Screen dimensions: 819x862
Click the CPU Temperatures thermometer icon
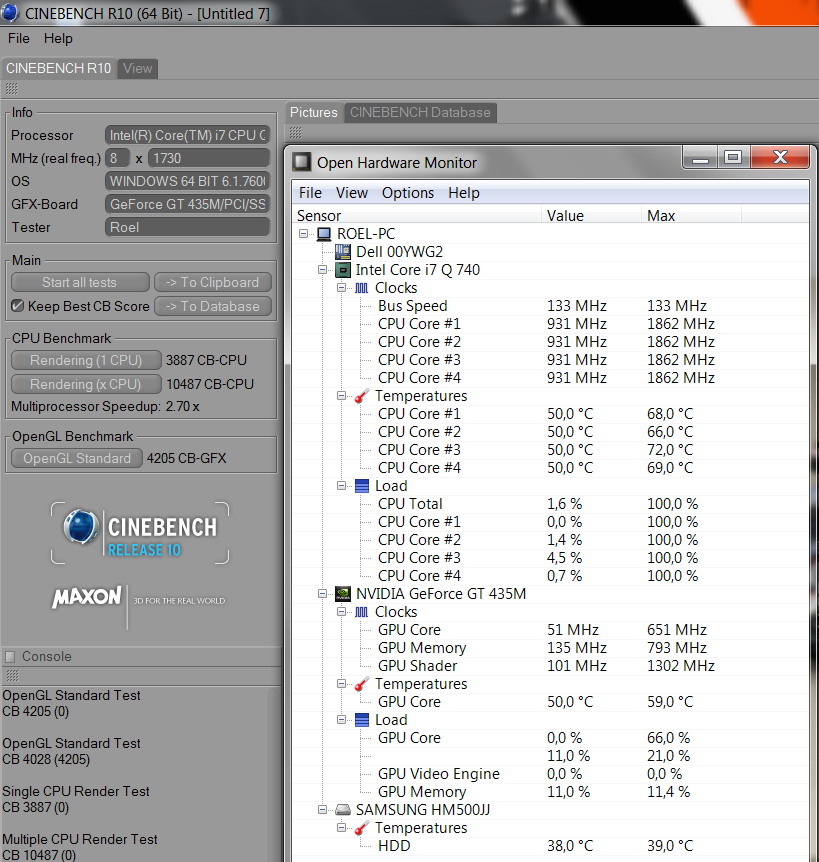point(361,396)
